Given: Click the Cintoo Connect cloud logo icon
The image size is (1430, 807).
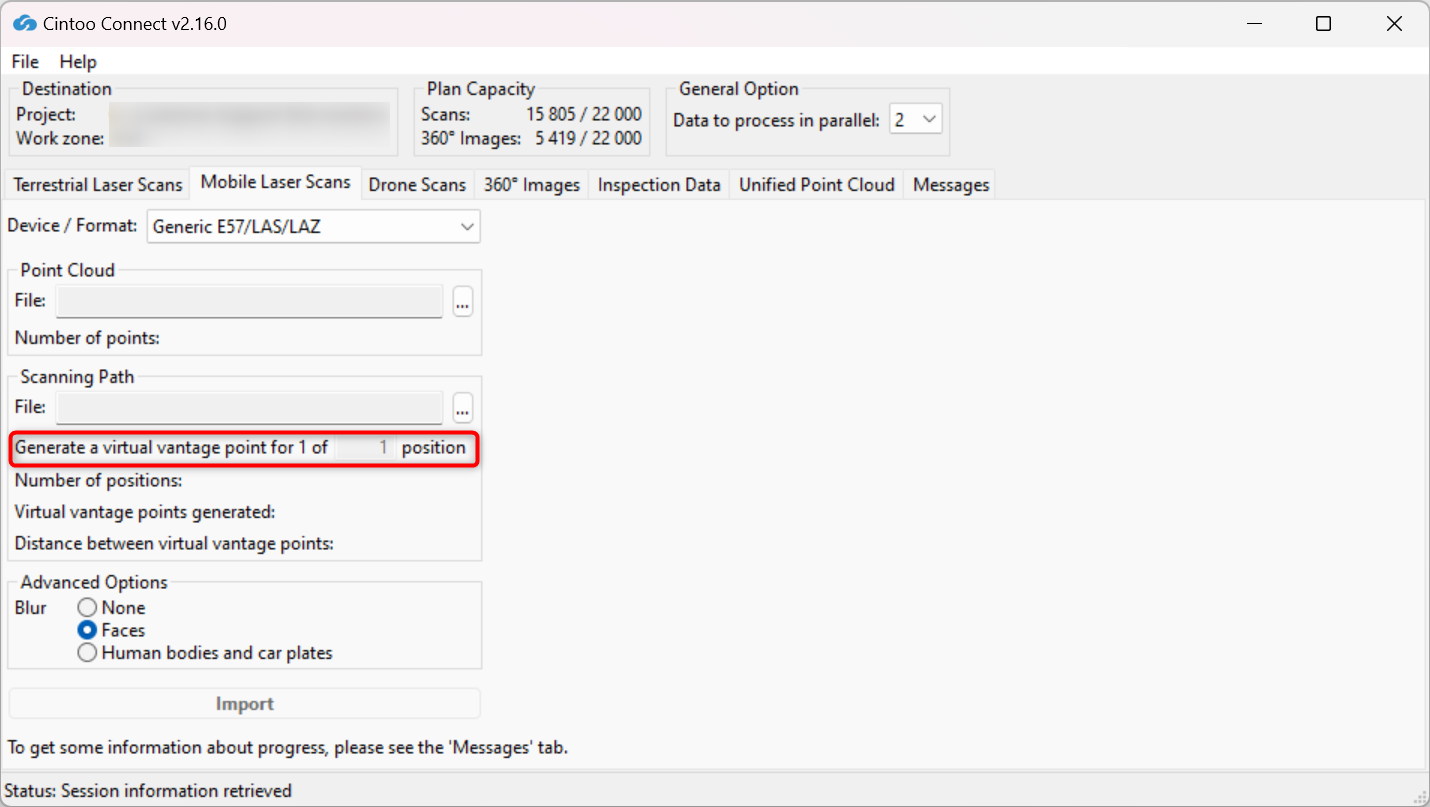Looking at the screenshot, I should point(25,23).
